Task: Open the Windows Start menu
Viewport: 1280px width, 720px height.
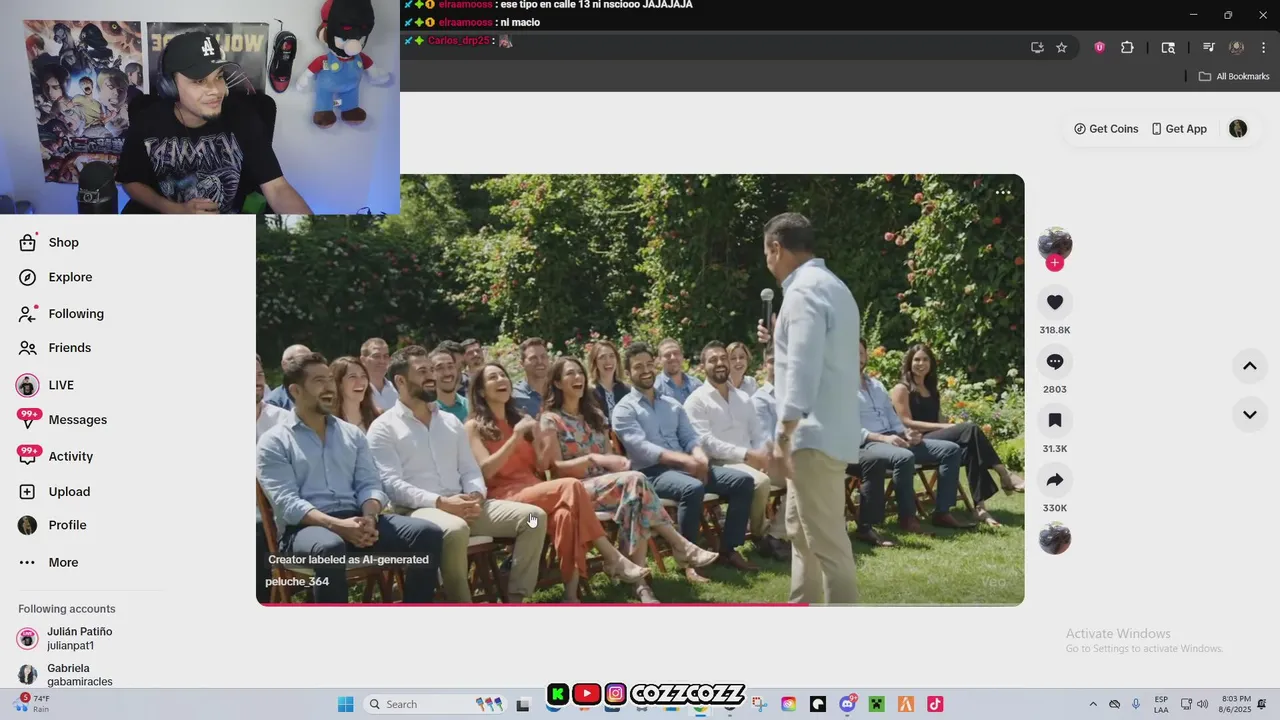Action: tap(346, 704)
